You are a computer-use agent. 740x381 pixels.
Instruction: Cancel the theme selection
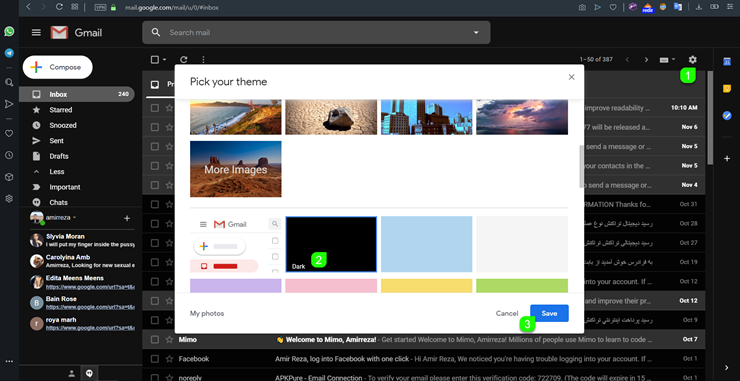507,313
